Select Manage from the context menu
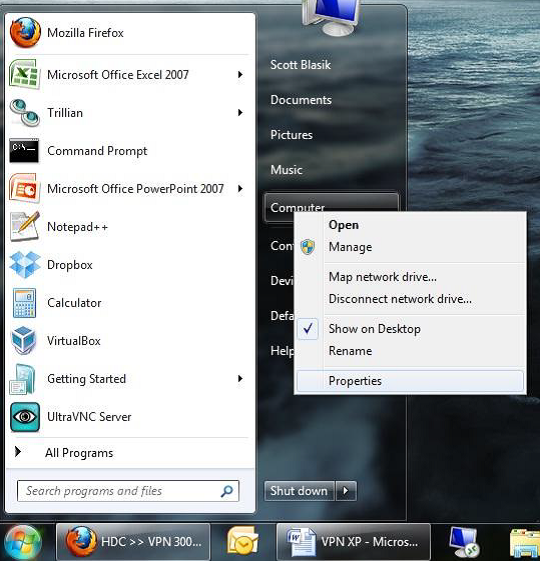 350,247
